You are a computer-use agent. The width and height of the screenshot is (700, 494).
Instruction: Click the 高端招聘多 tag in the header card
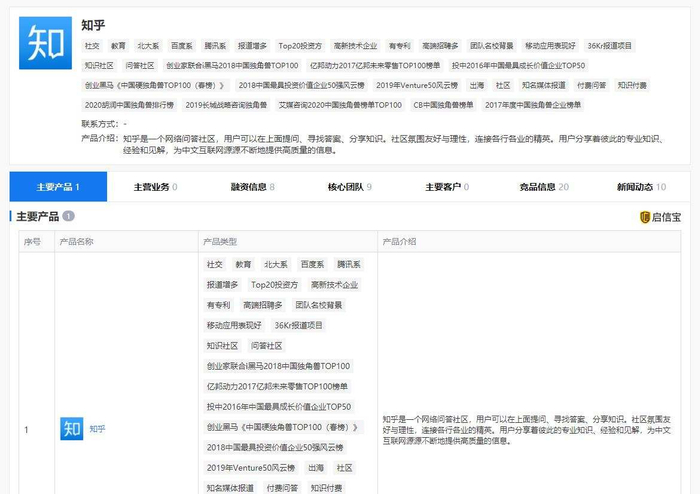440,46
